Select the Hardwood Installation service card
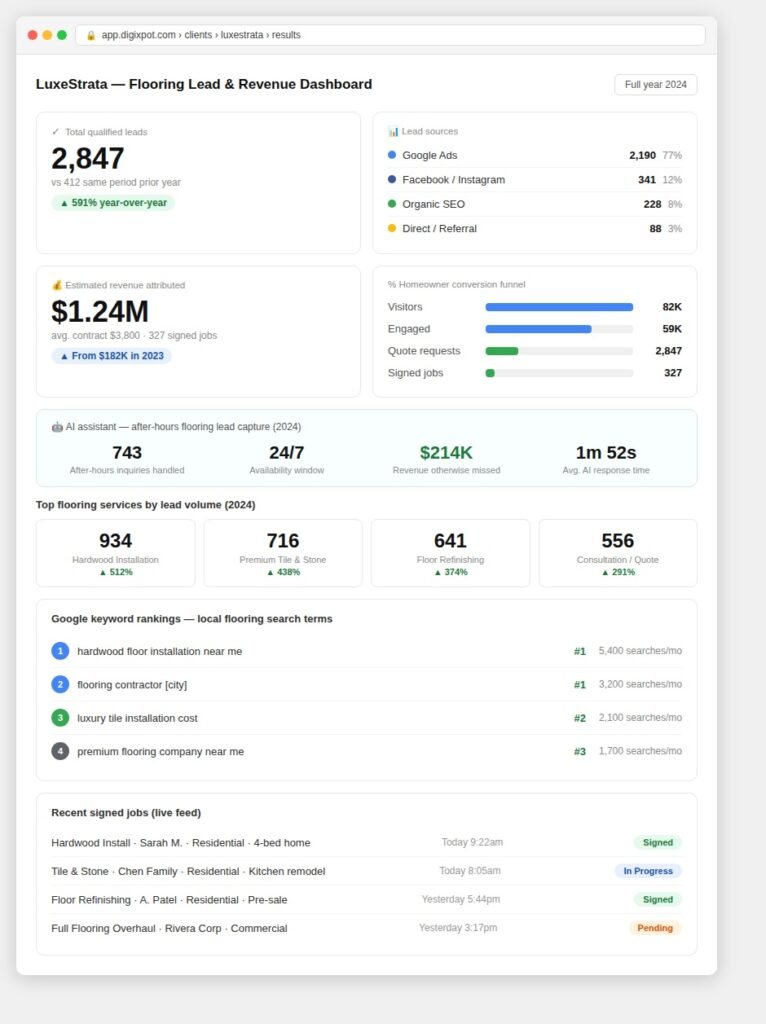 (x=116, y=553)
